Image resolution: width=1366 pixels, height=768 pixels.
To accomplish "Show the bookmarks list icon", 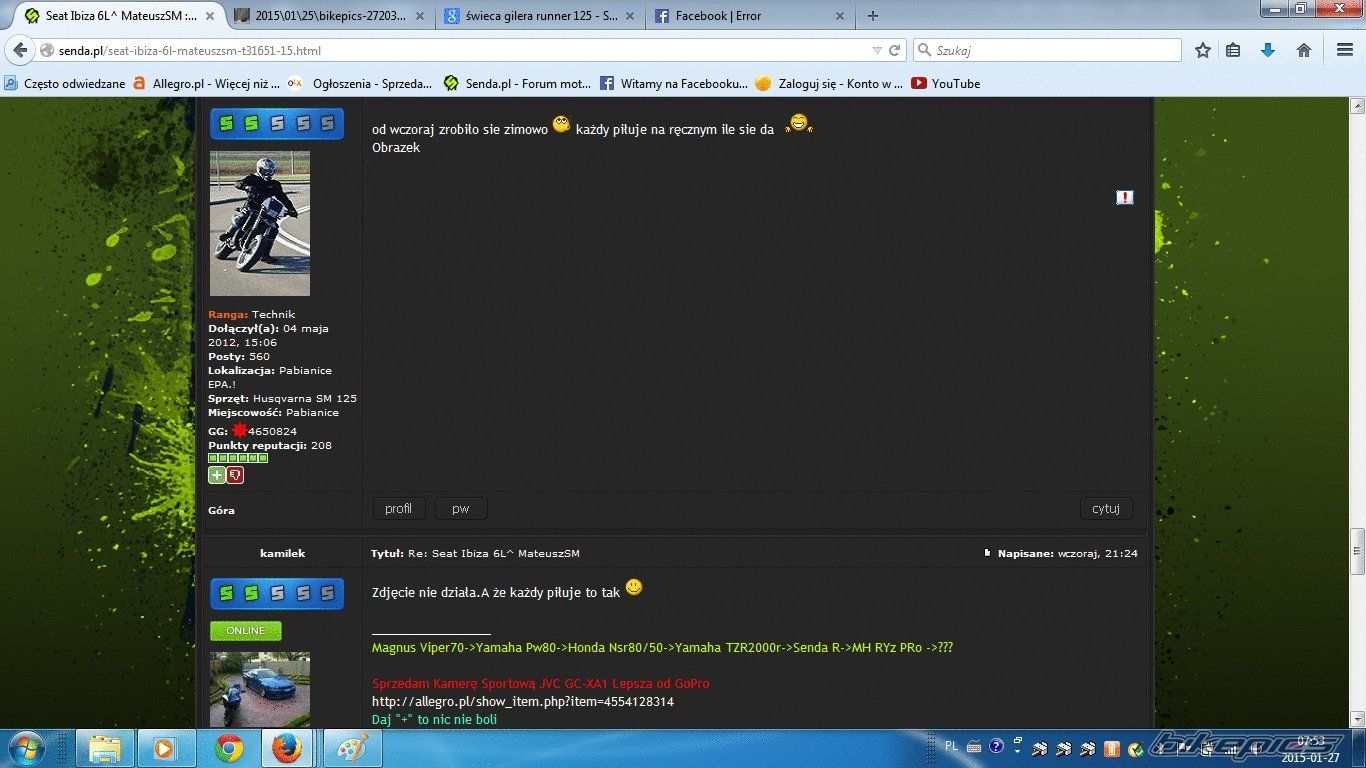I will [1233, 50].
